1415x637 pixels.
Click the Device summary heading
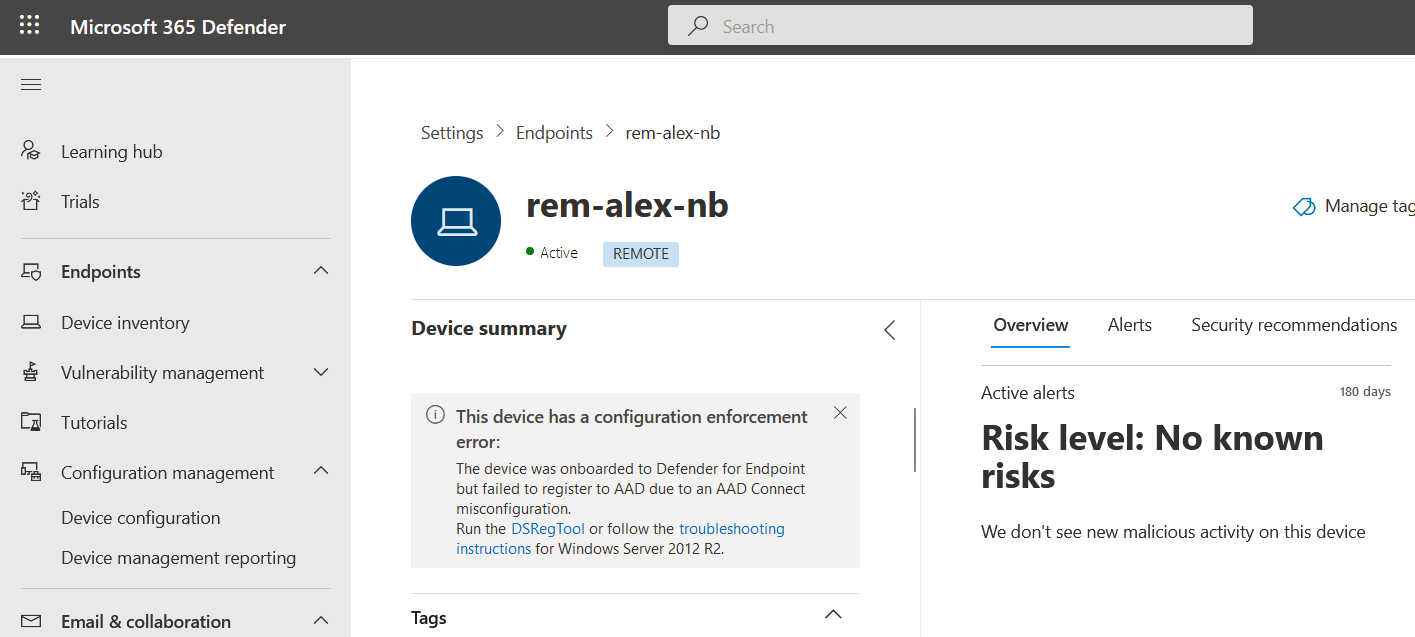(489, 328)
